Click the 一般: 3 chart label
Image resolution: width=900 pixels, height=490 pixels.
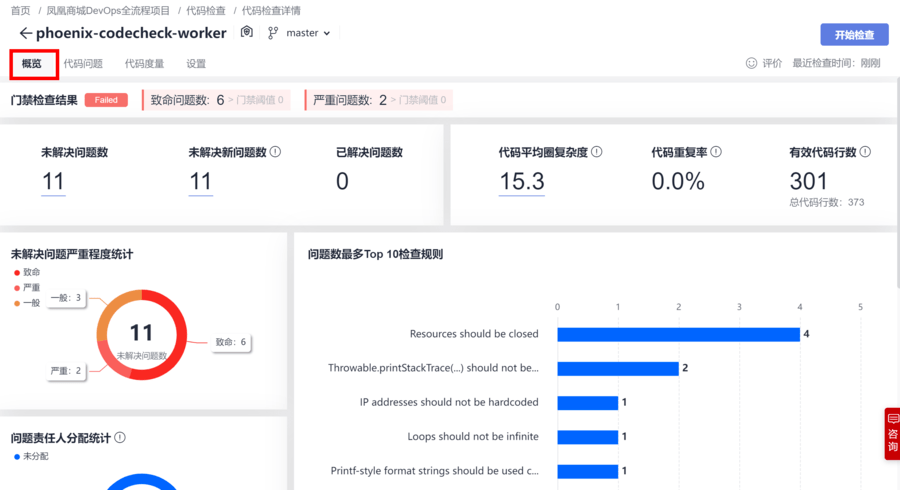[66, 298]
